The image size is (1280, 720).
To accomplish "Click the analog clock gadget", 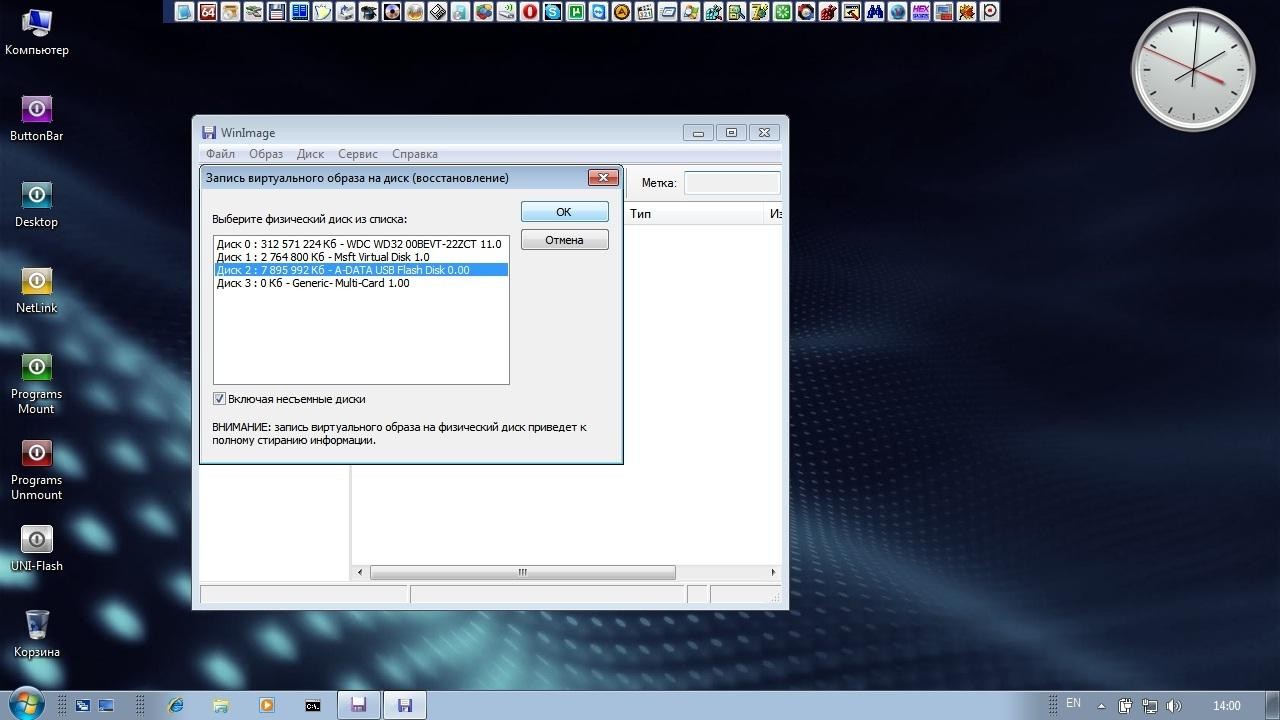I will tap(1193, 70).
